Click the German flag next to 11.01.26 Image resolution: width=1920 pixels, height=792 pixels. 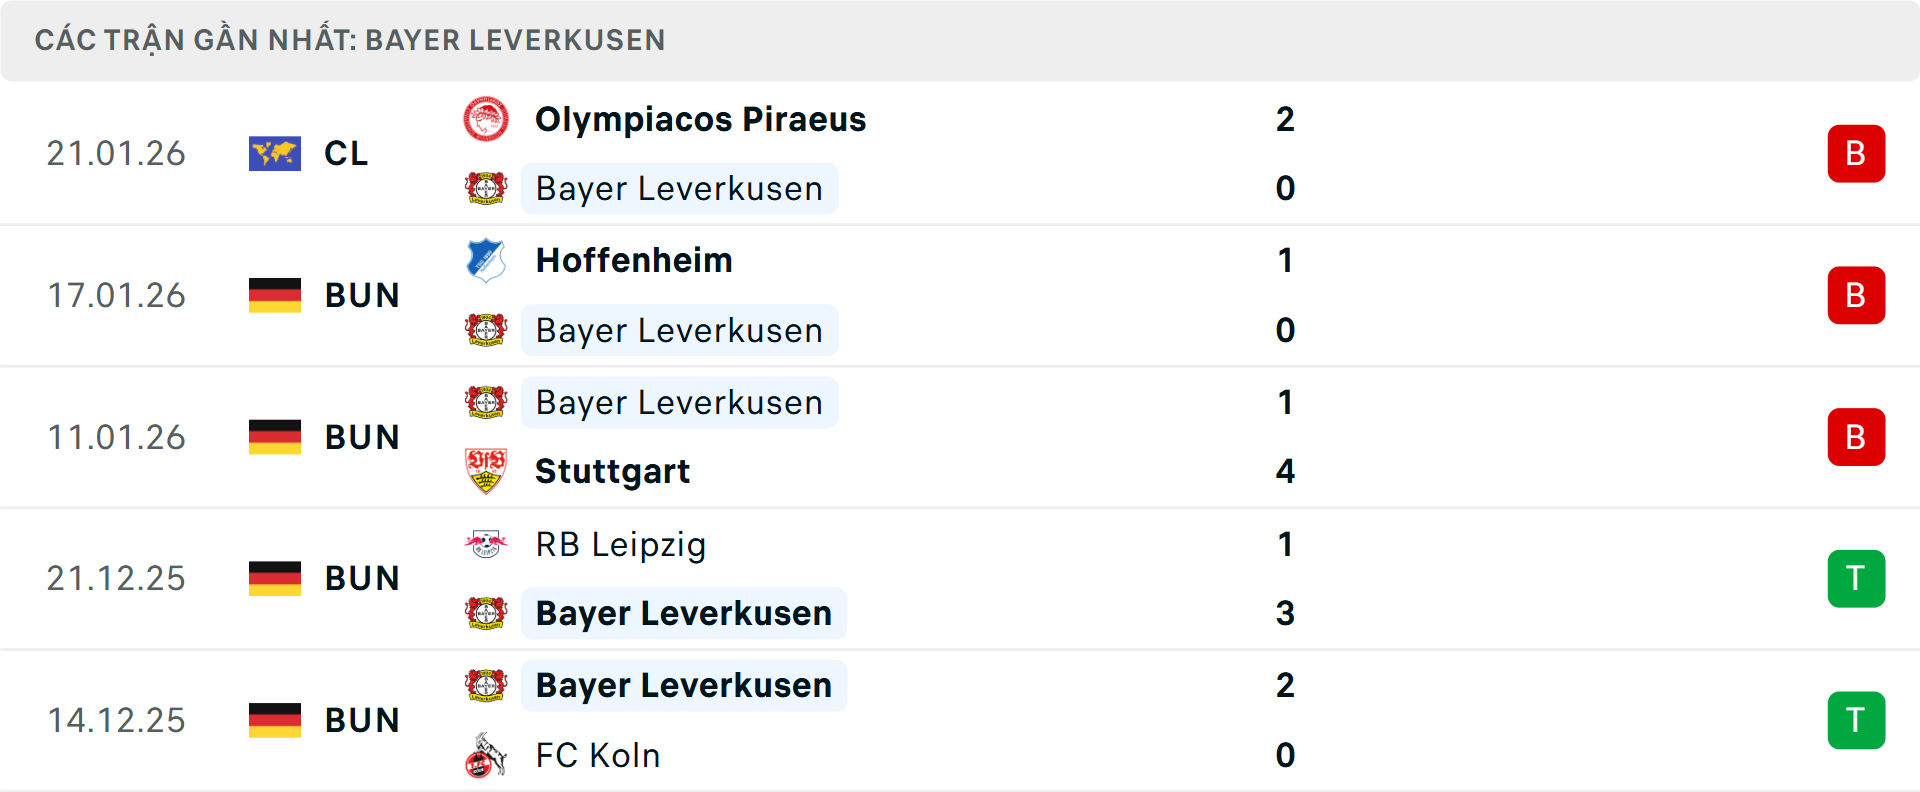tap(274, 436)
